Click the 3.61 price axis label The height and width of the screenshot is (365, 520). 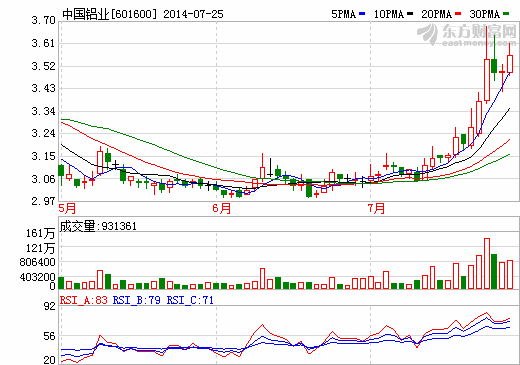(43, 43)
